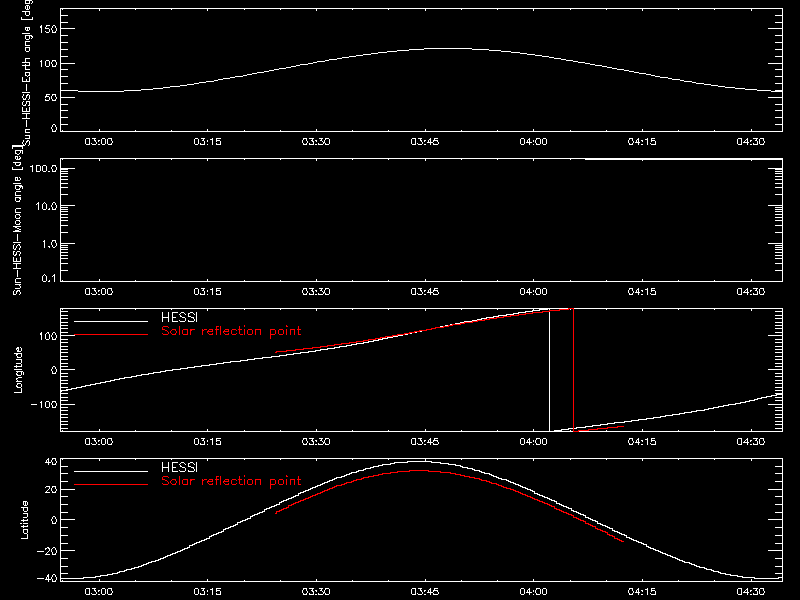Select HESSI legend label in Longitude plot
Screen dimensions: 800x600
(x=179, y=317)
